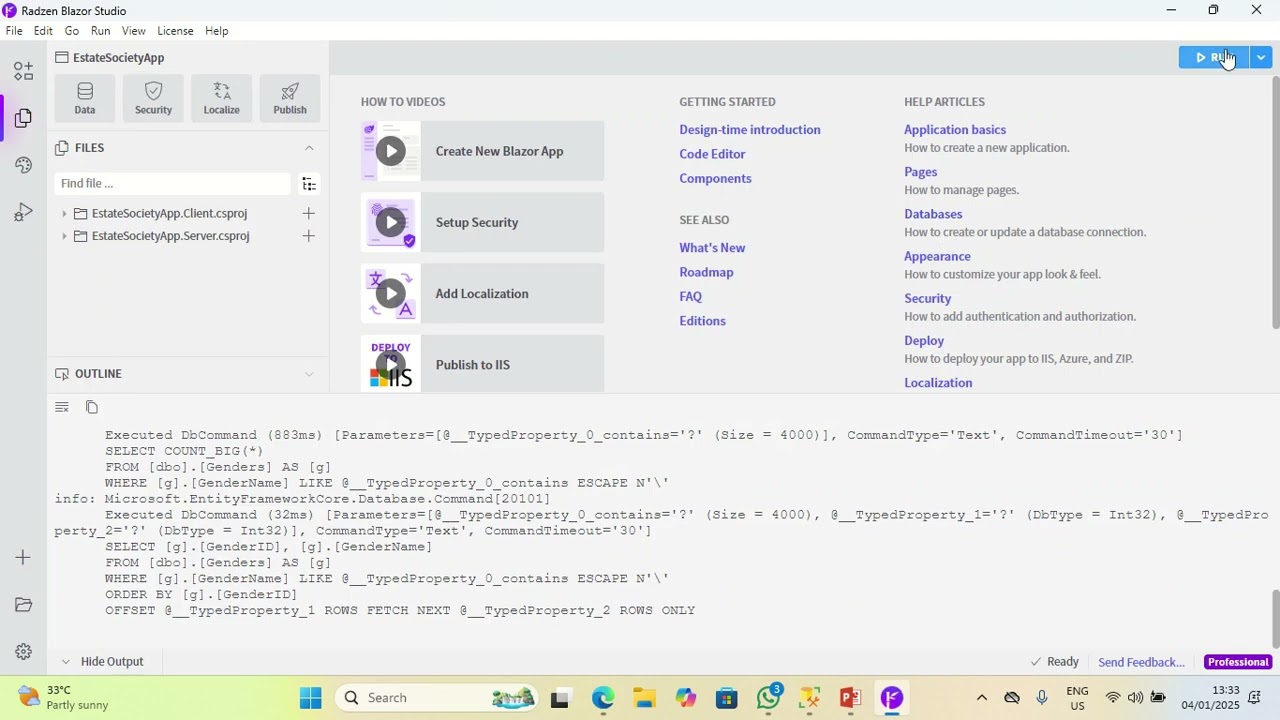Expand the EstateSocietyApp.Server.csproj tree node

[x=64, y=236]
